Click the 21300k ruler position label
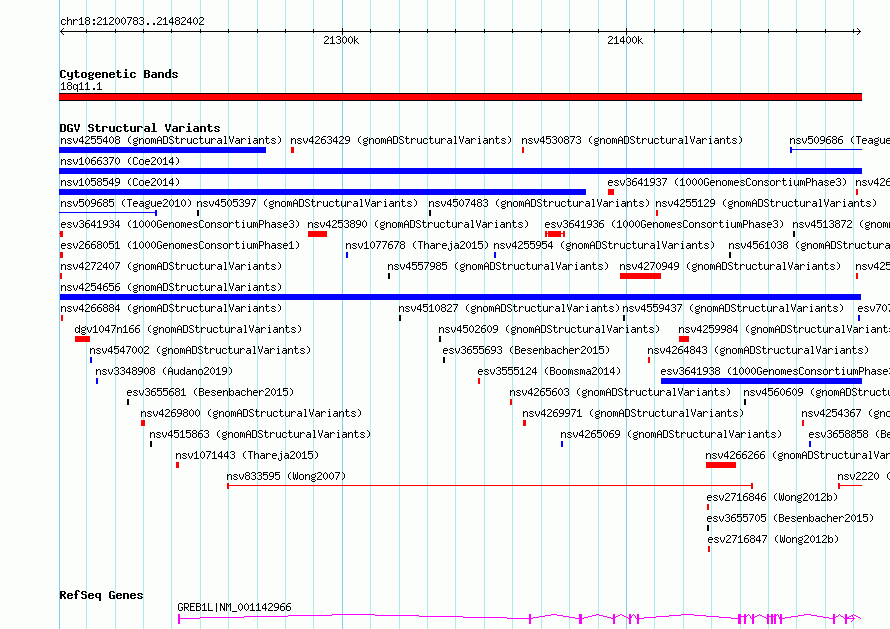 [341, 40]
